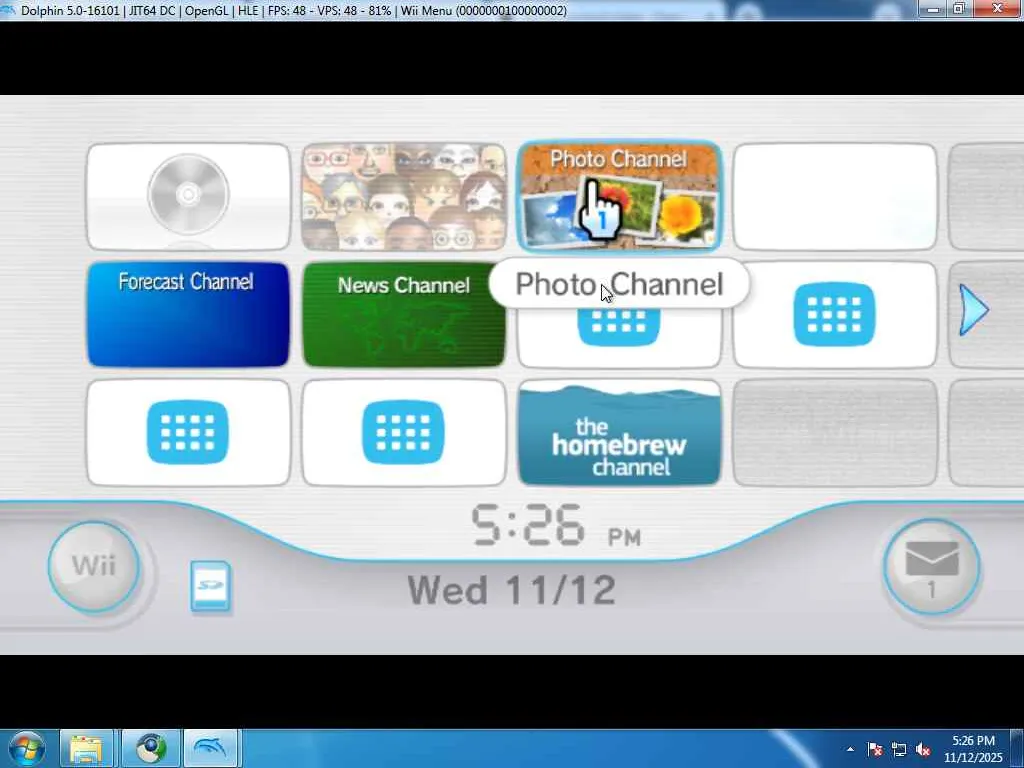Screen dimensions: 1024x768
Task: Launch the Photo Channel tile
Action: [619, 197]
